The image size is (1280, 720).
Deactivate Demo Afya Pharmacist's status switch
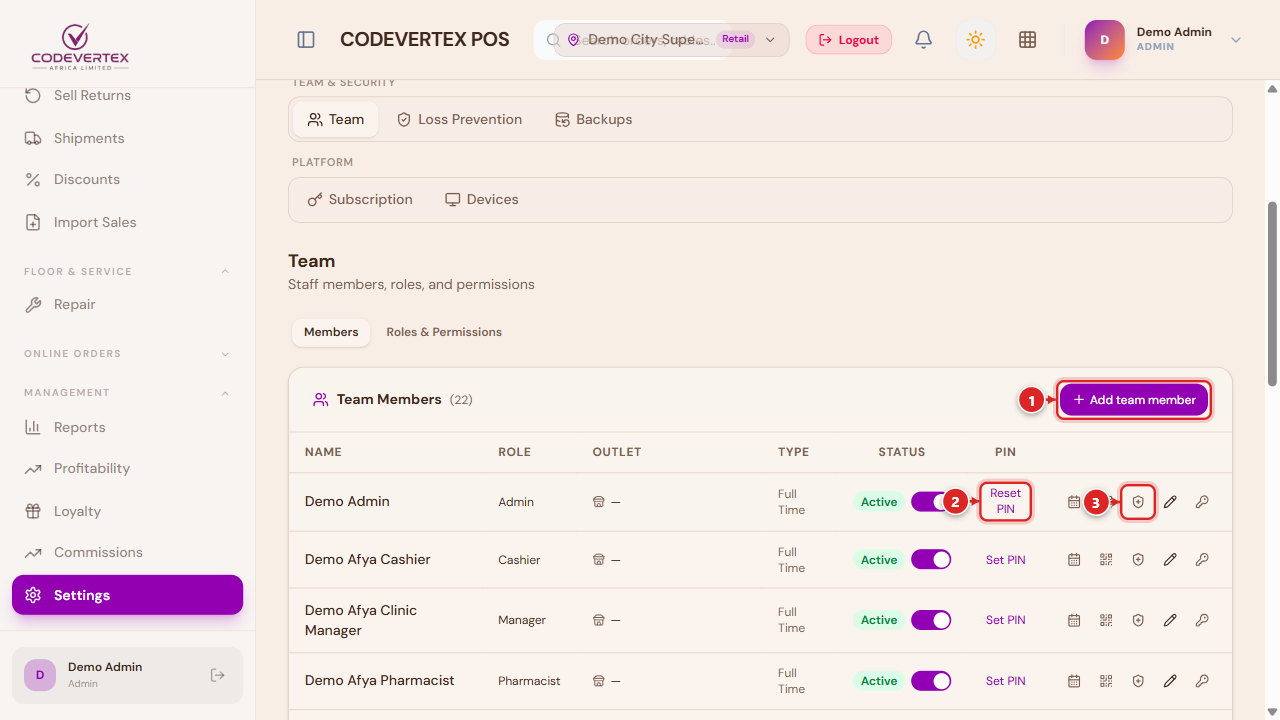931,681
